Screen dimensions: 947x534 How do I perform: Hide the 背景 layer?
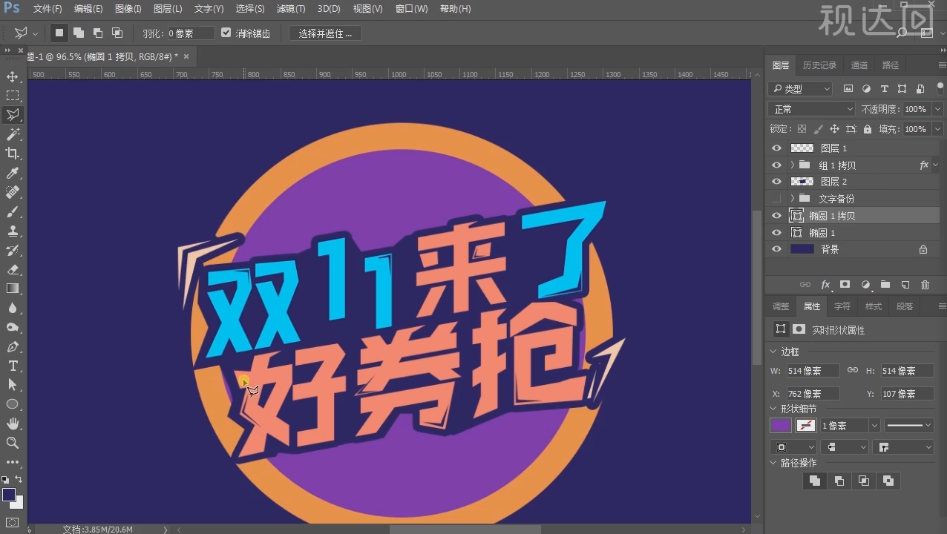776,249
